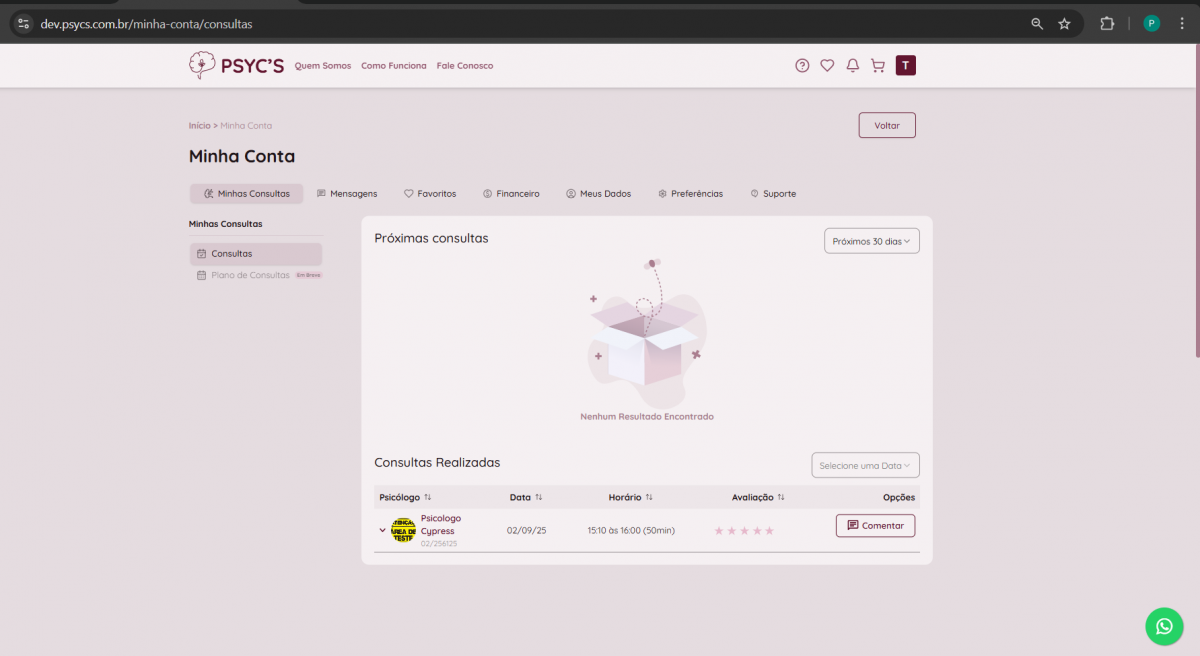The image size is (1200, 656).
Task: Click the help question mark icon
Action: tap(802, 66)
